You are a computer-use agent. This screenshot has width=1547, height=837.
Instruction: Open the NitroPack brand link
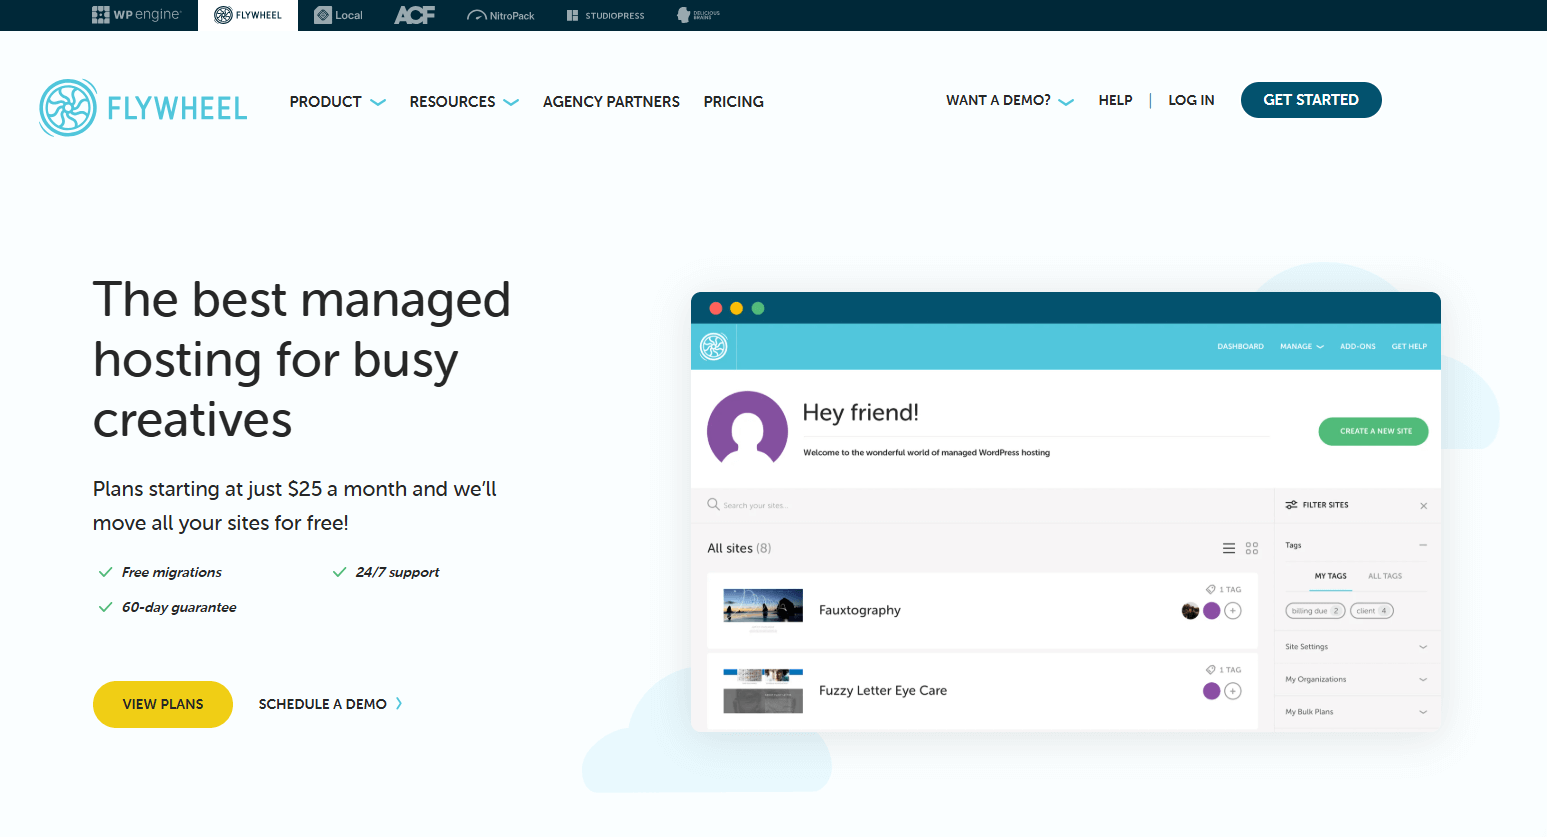coord(501,15)
